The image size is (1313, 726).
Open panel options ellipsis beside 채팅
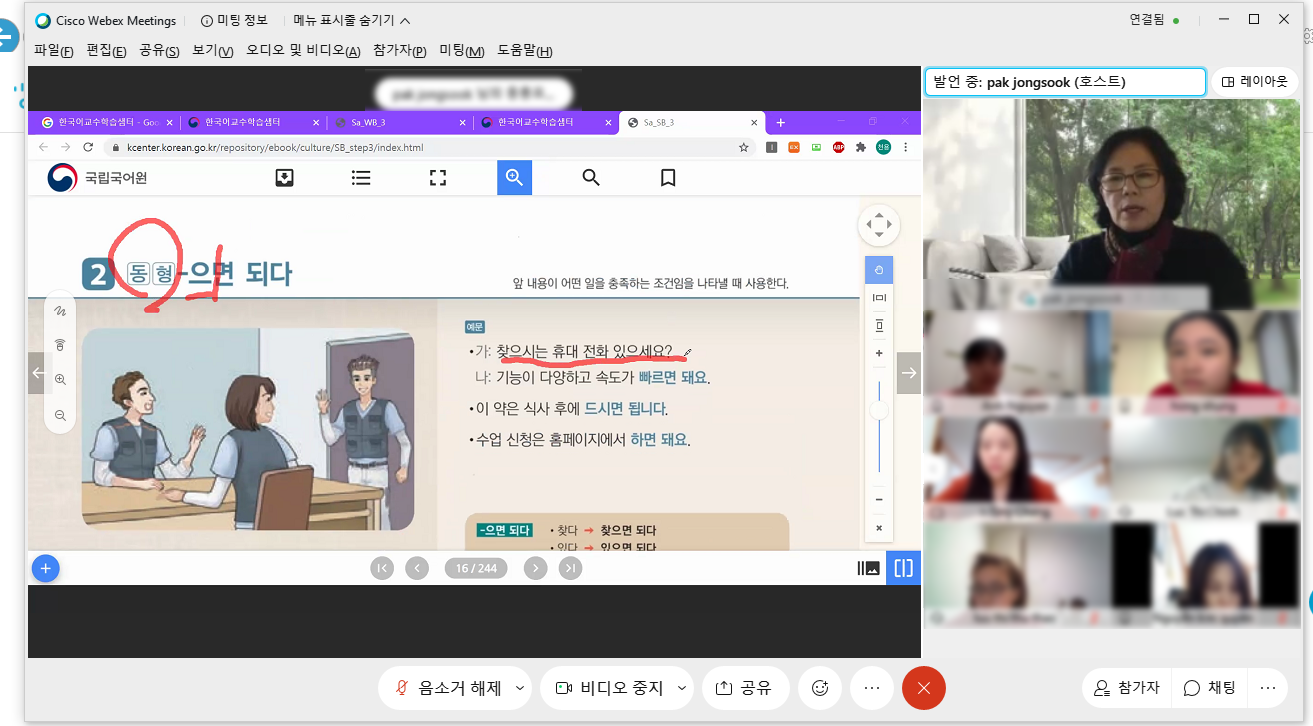coord(1268,688)
